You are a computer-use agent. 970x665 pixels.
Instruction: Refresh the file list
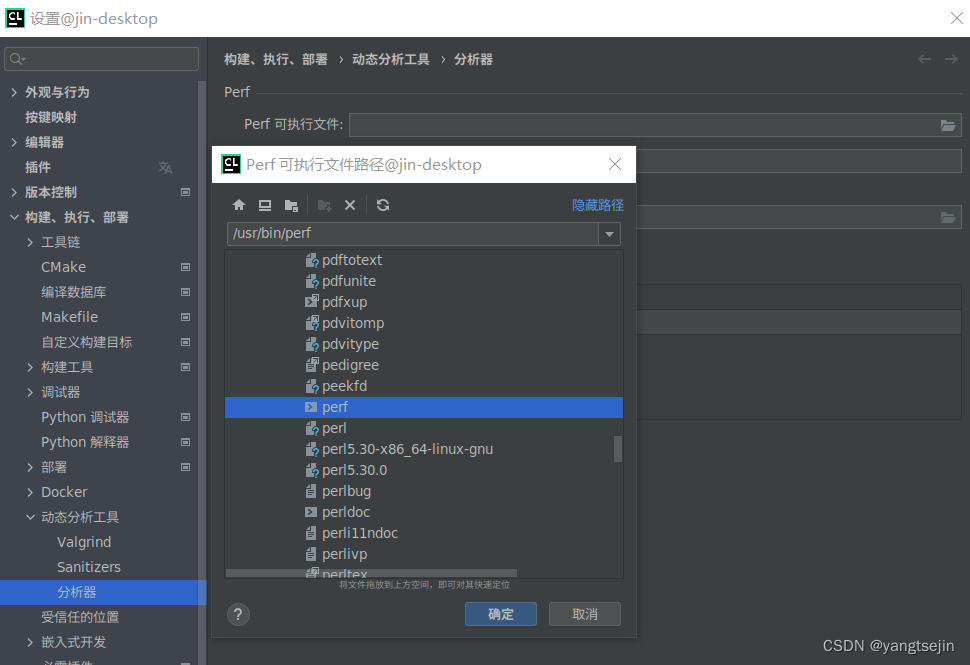pyautogui.click(x=383, y=205)
